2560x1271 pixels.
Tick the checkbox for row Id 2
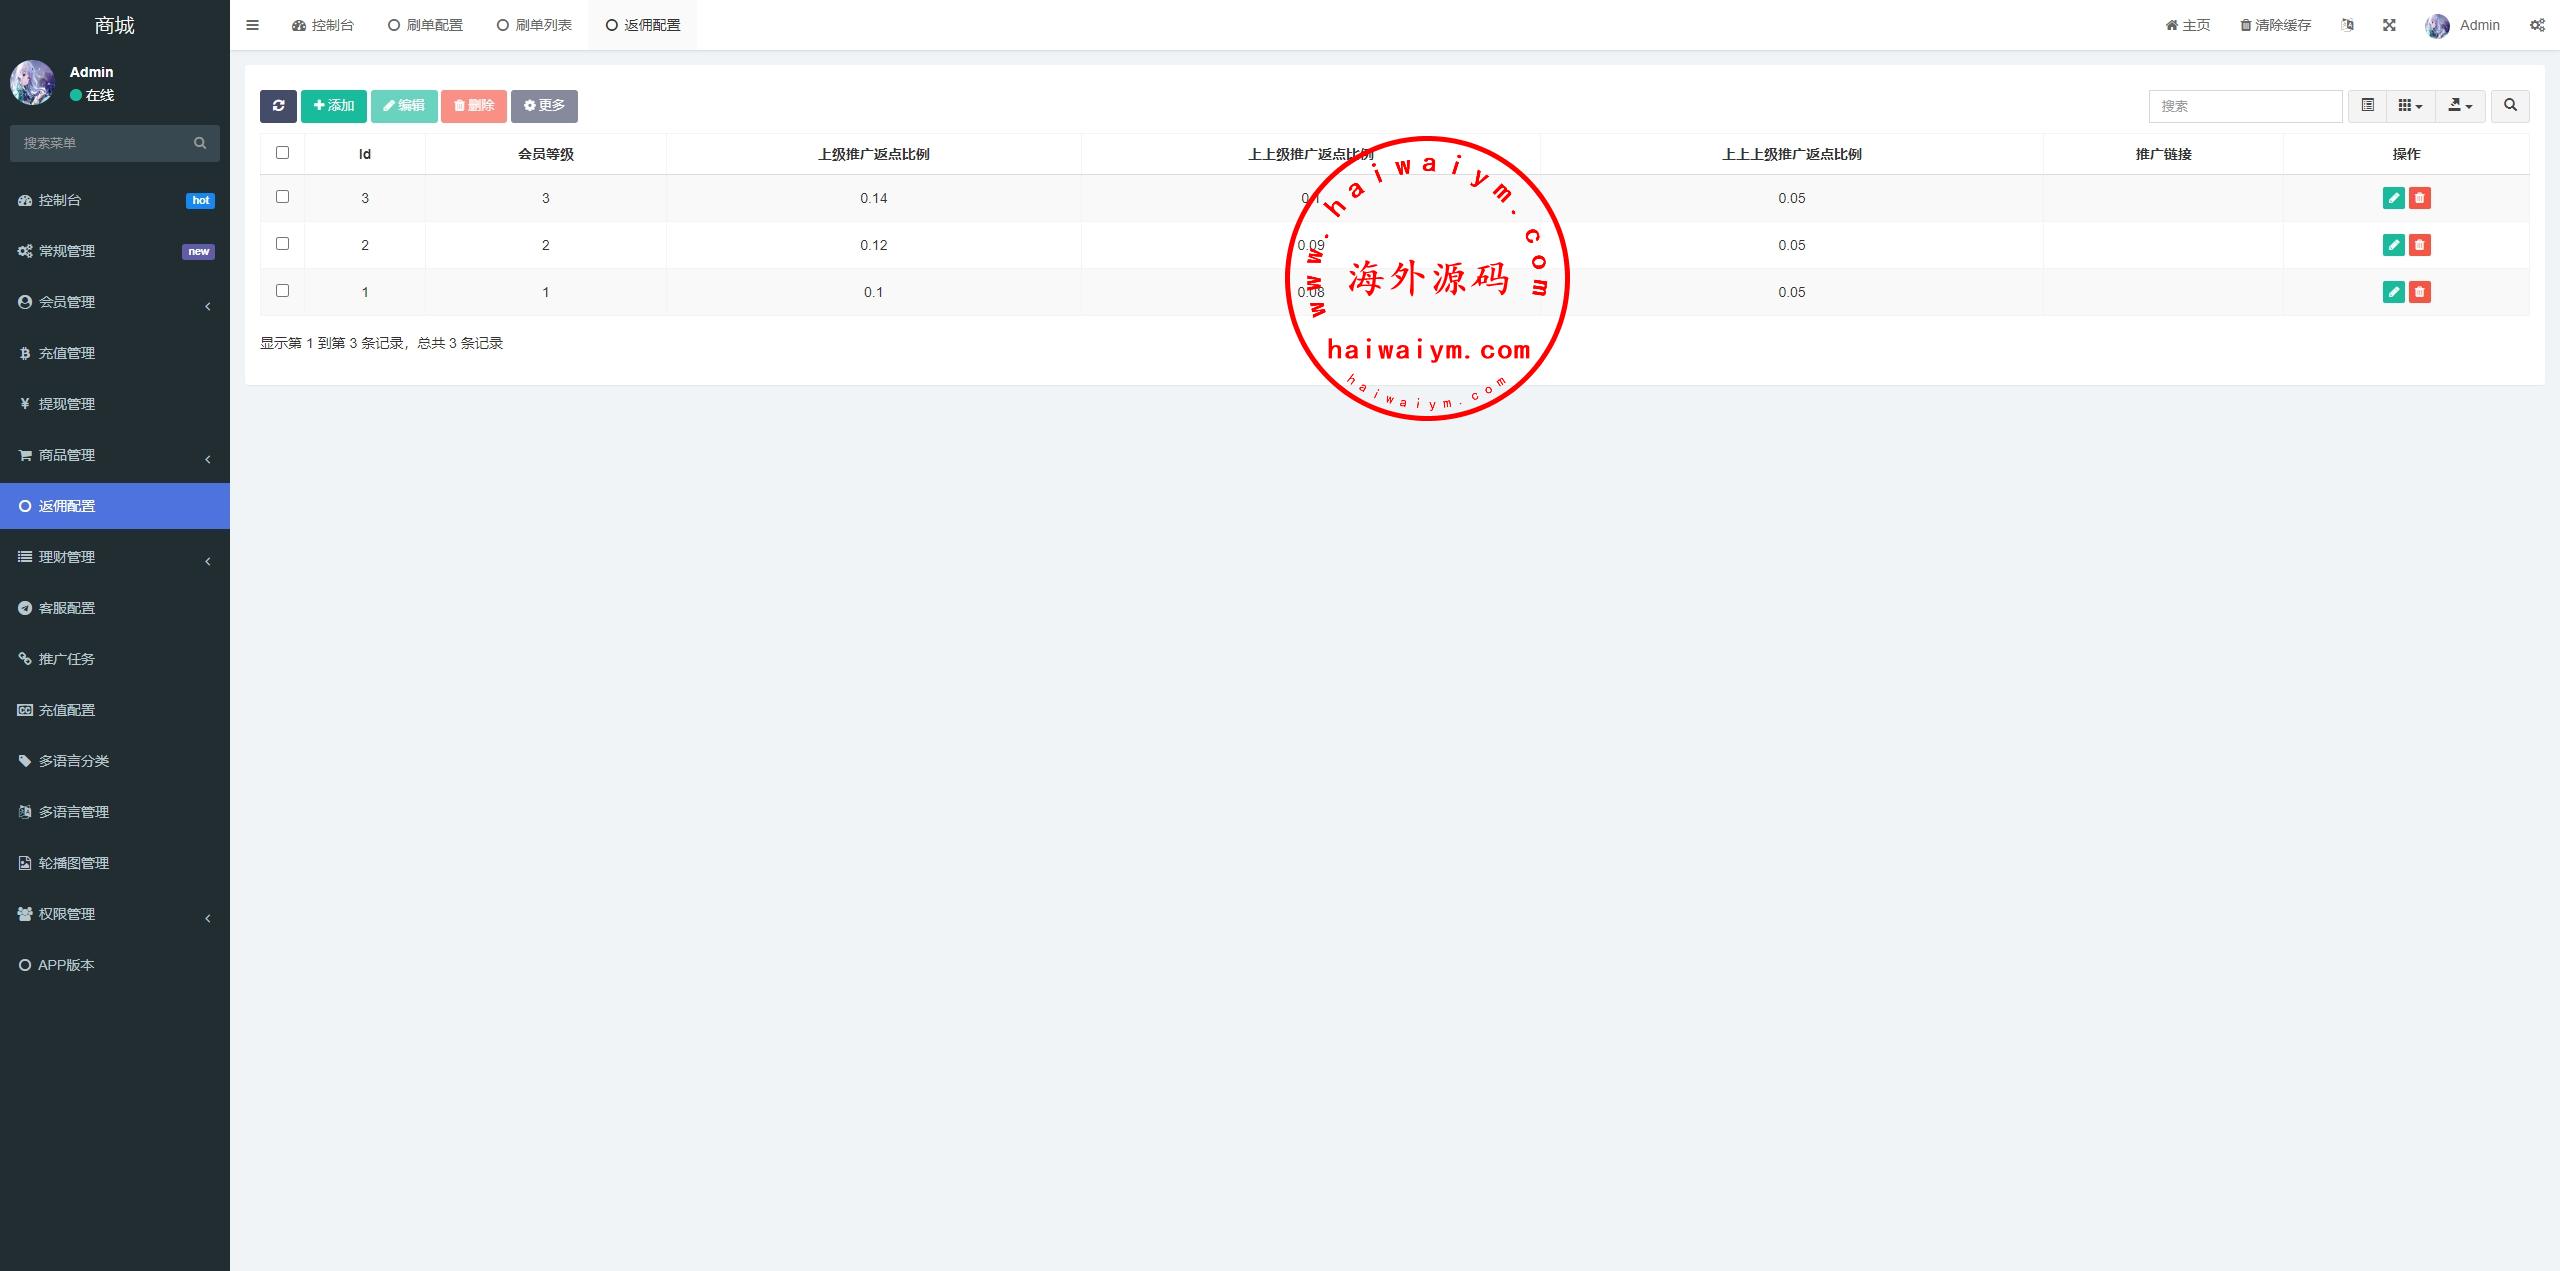click(282, 244)
